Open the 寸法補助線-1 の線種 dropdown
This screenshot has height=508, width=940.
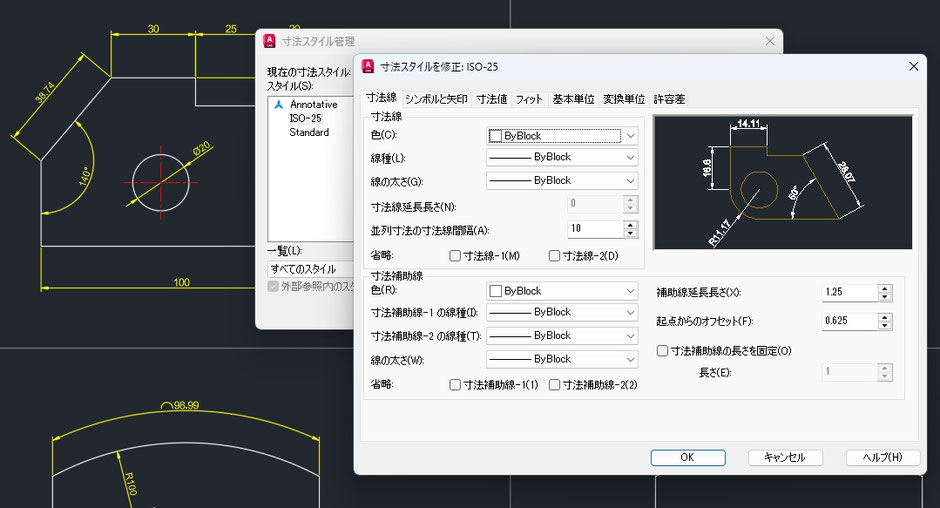click(562, 312)
